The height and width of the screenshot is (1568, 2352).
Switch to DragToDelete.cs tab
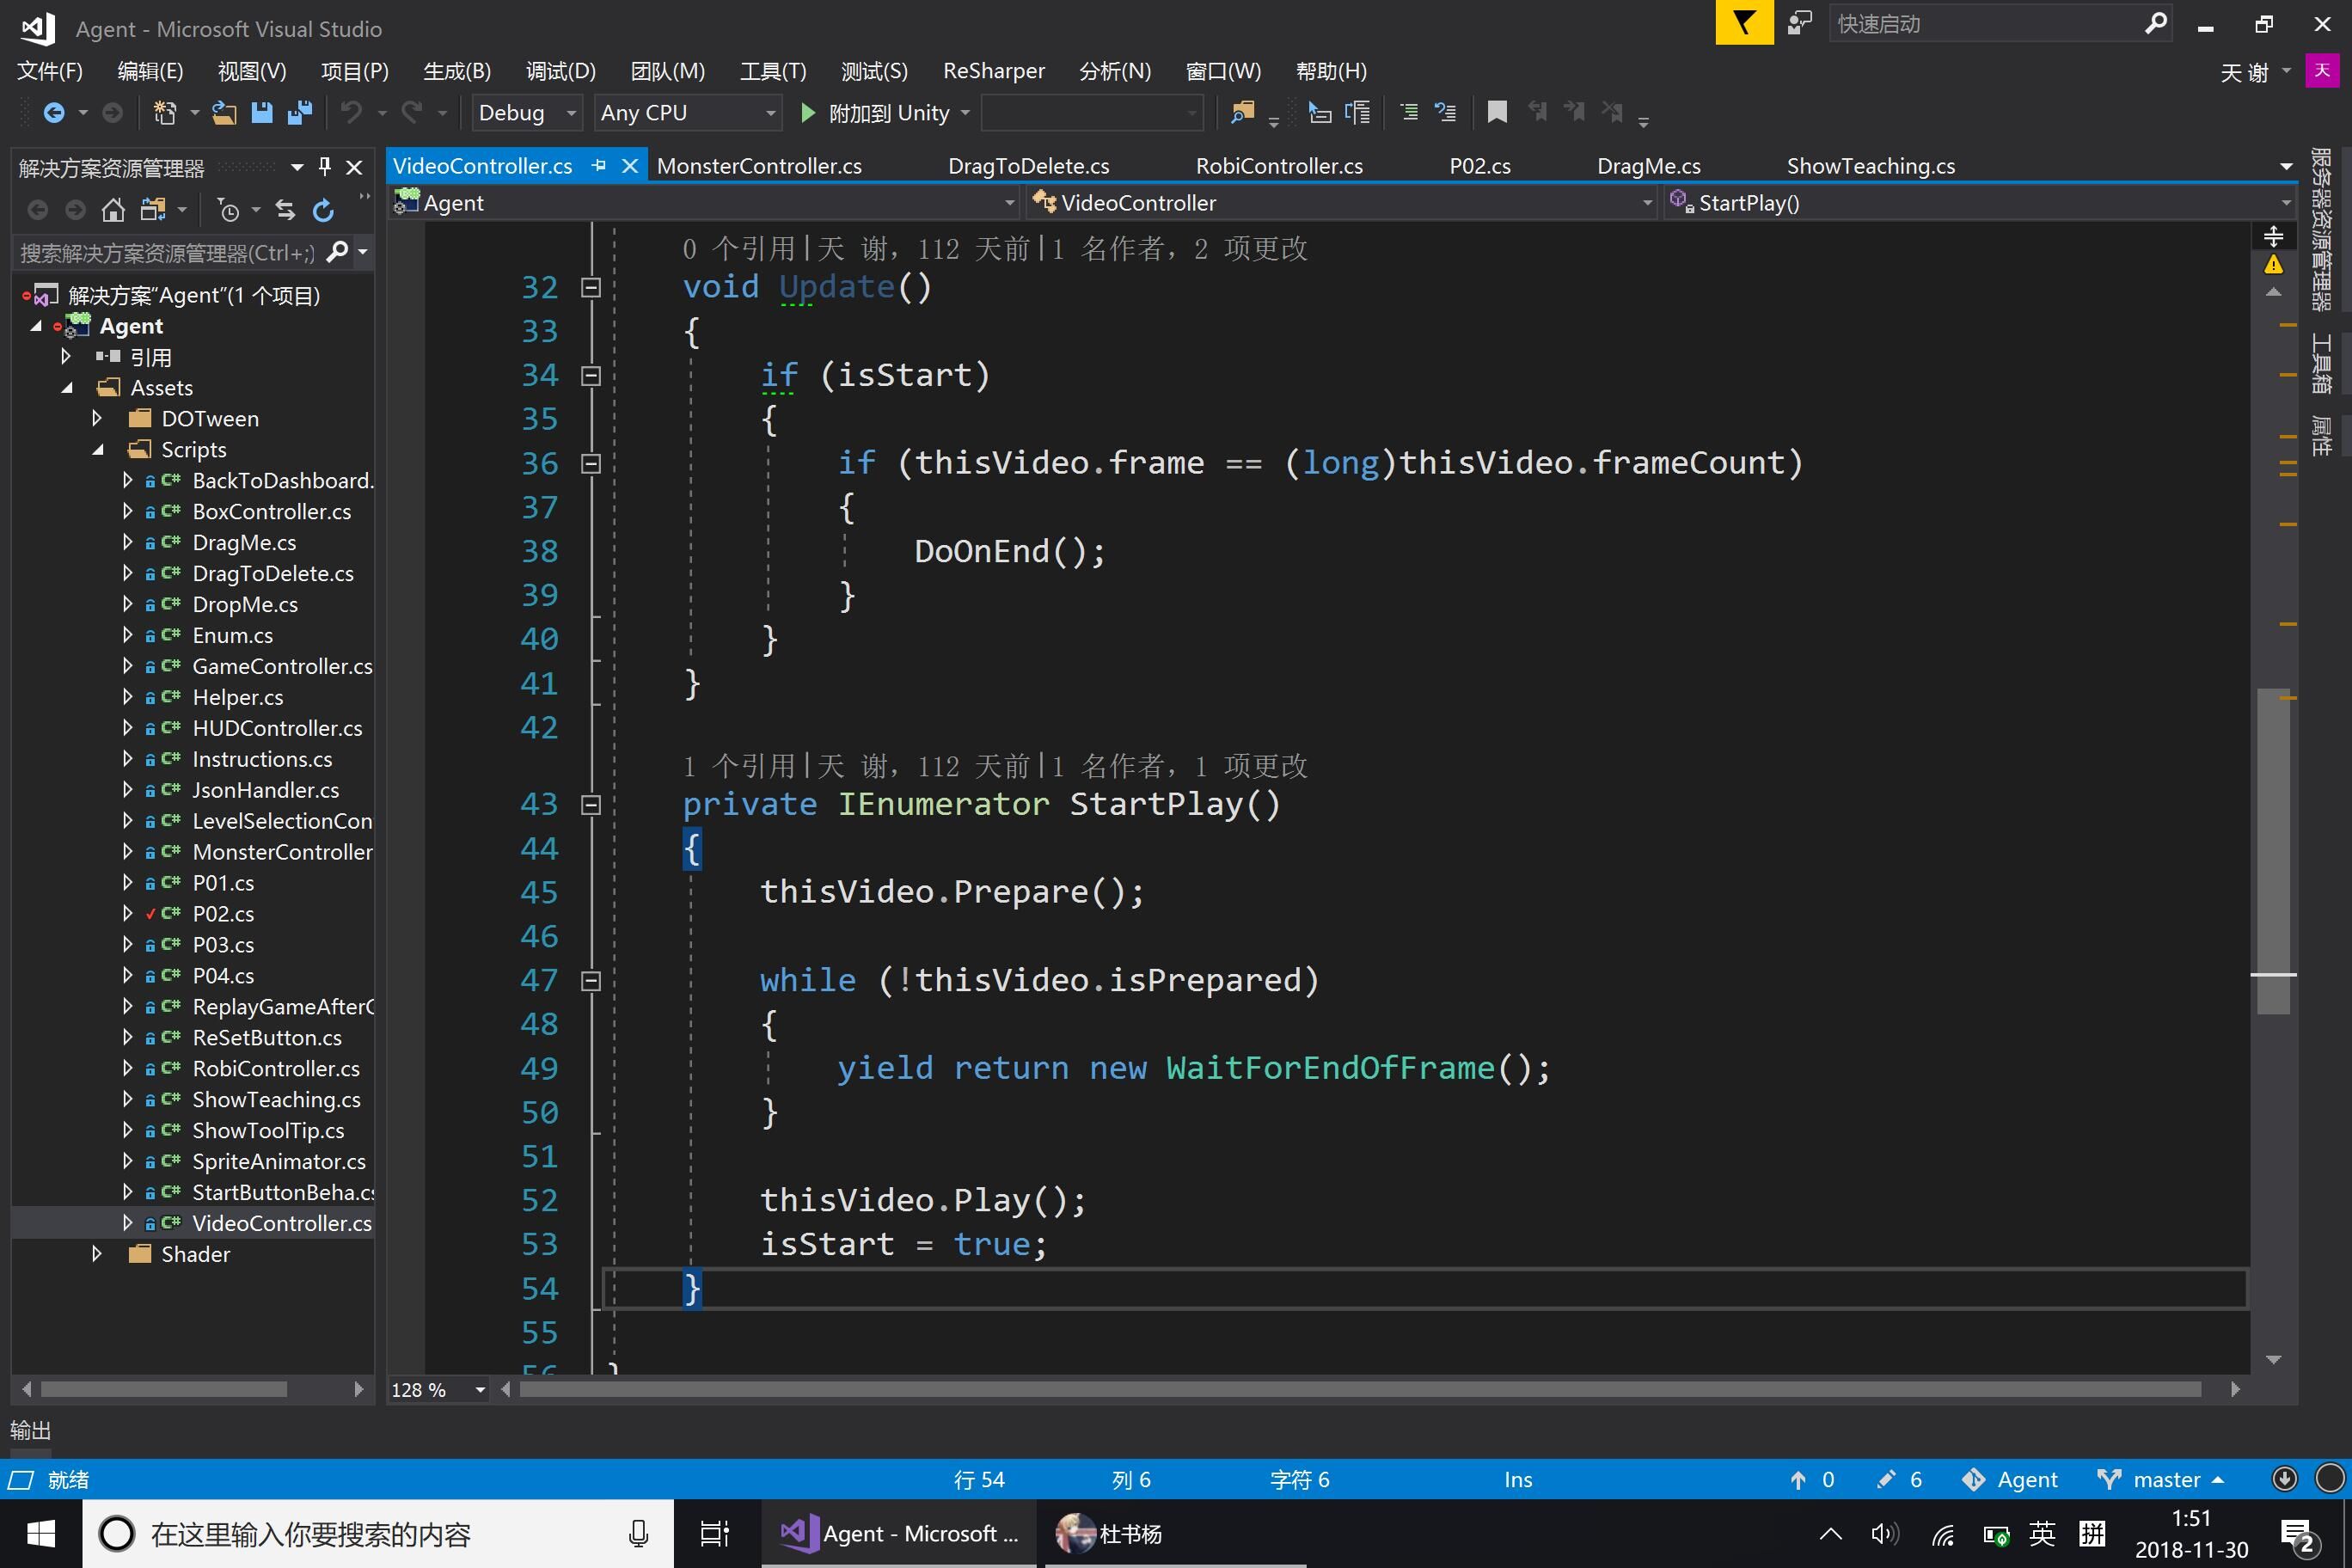[x=1028, y=166]
